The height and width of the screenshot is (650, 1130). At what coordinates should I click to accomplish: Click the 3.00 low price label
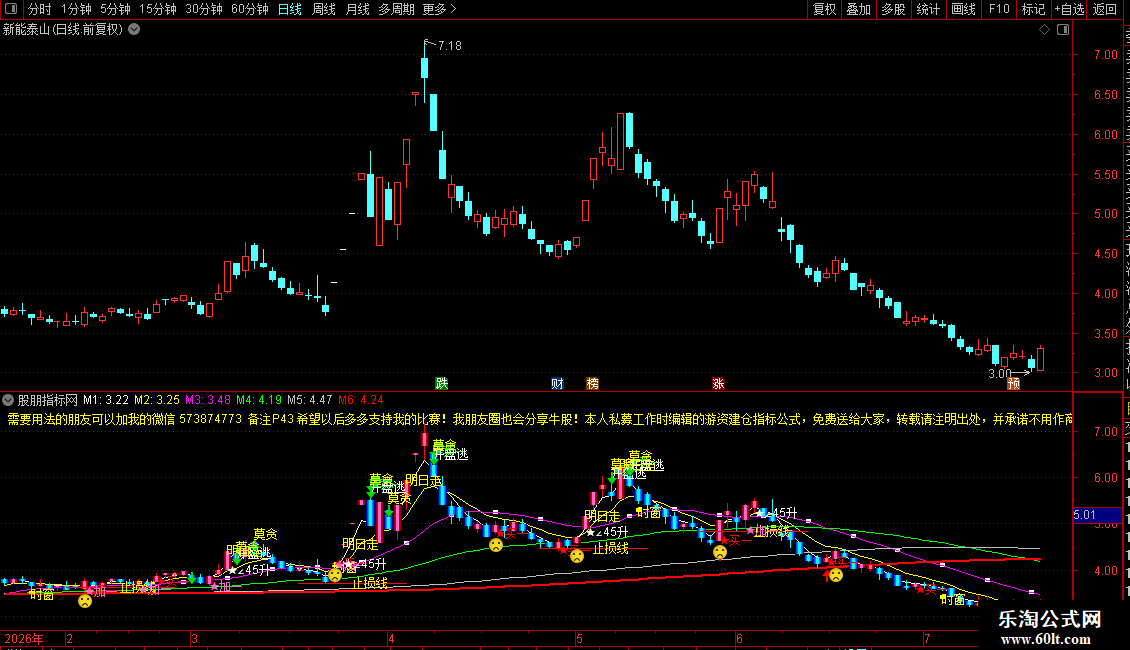(1000, 373)
